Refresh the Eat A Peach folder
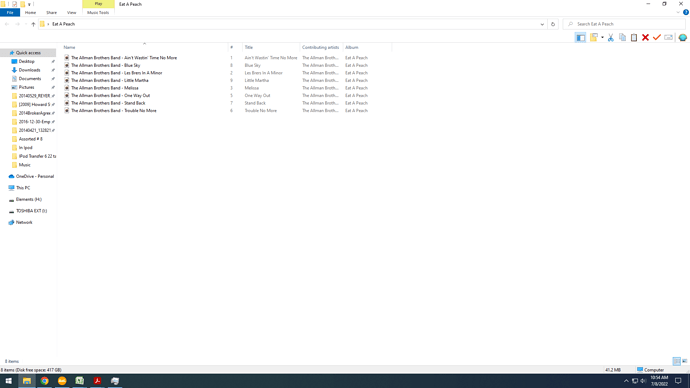 [553, 24]
